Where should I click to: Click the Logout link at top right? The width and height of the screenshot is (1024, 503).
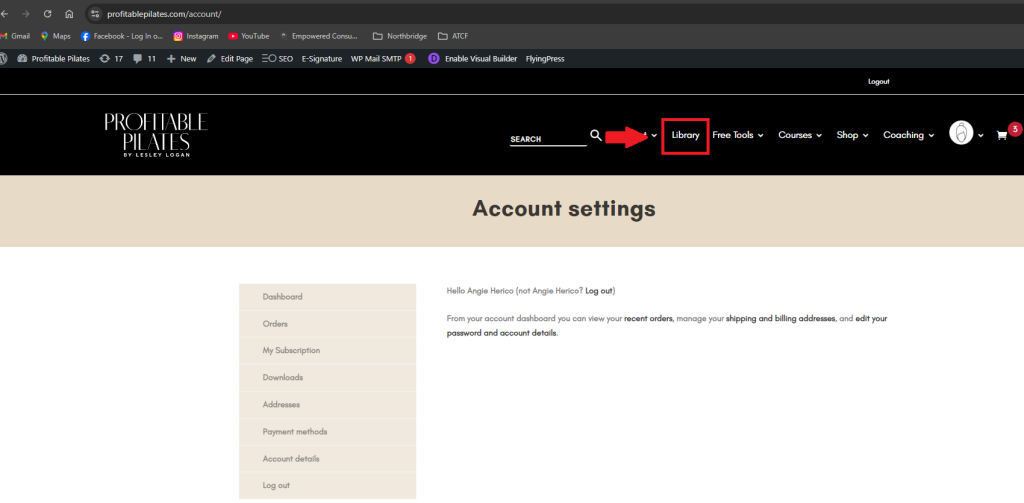tap(878, 82)
